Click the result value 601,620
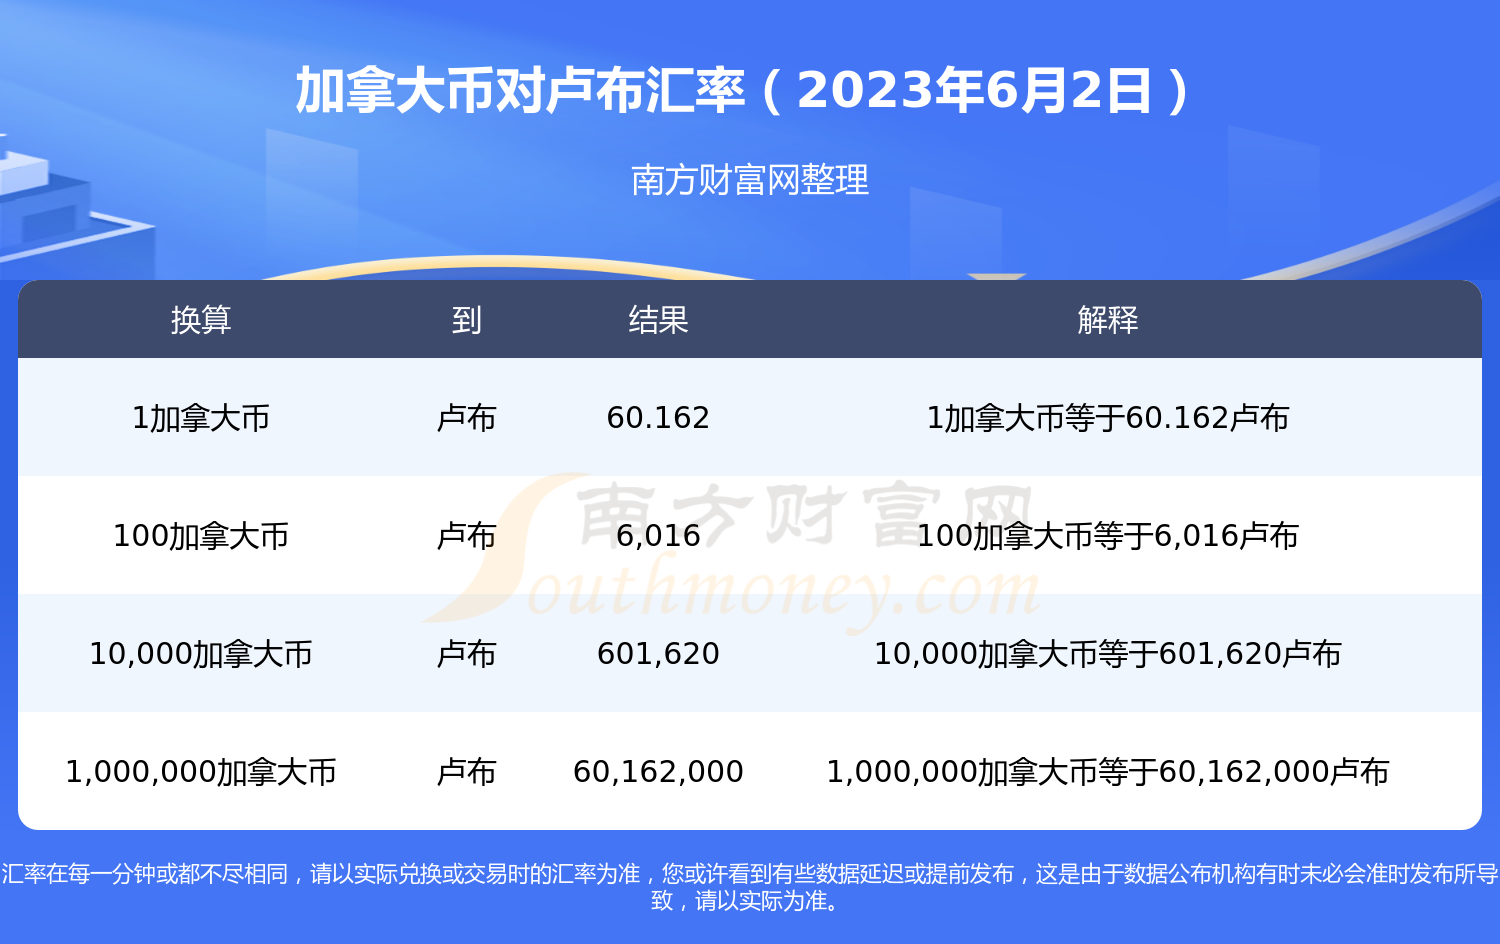The height and width of the screenshot is (944, 1500). point(658,654)
